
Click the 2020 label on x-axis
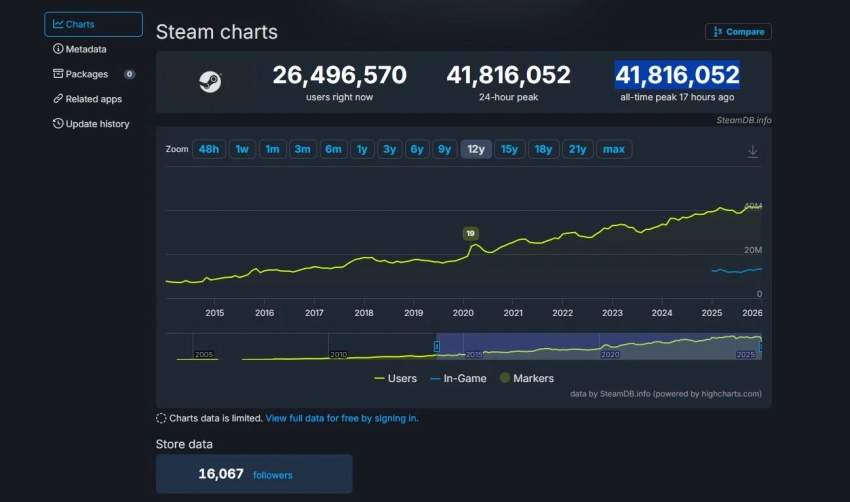tap(463, 313)
